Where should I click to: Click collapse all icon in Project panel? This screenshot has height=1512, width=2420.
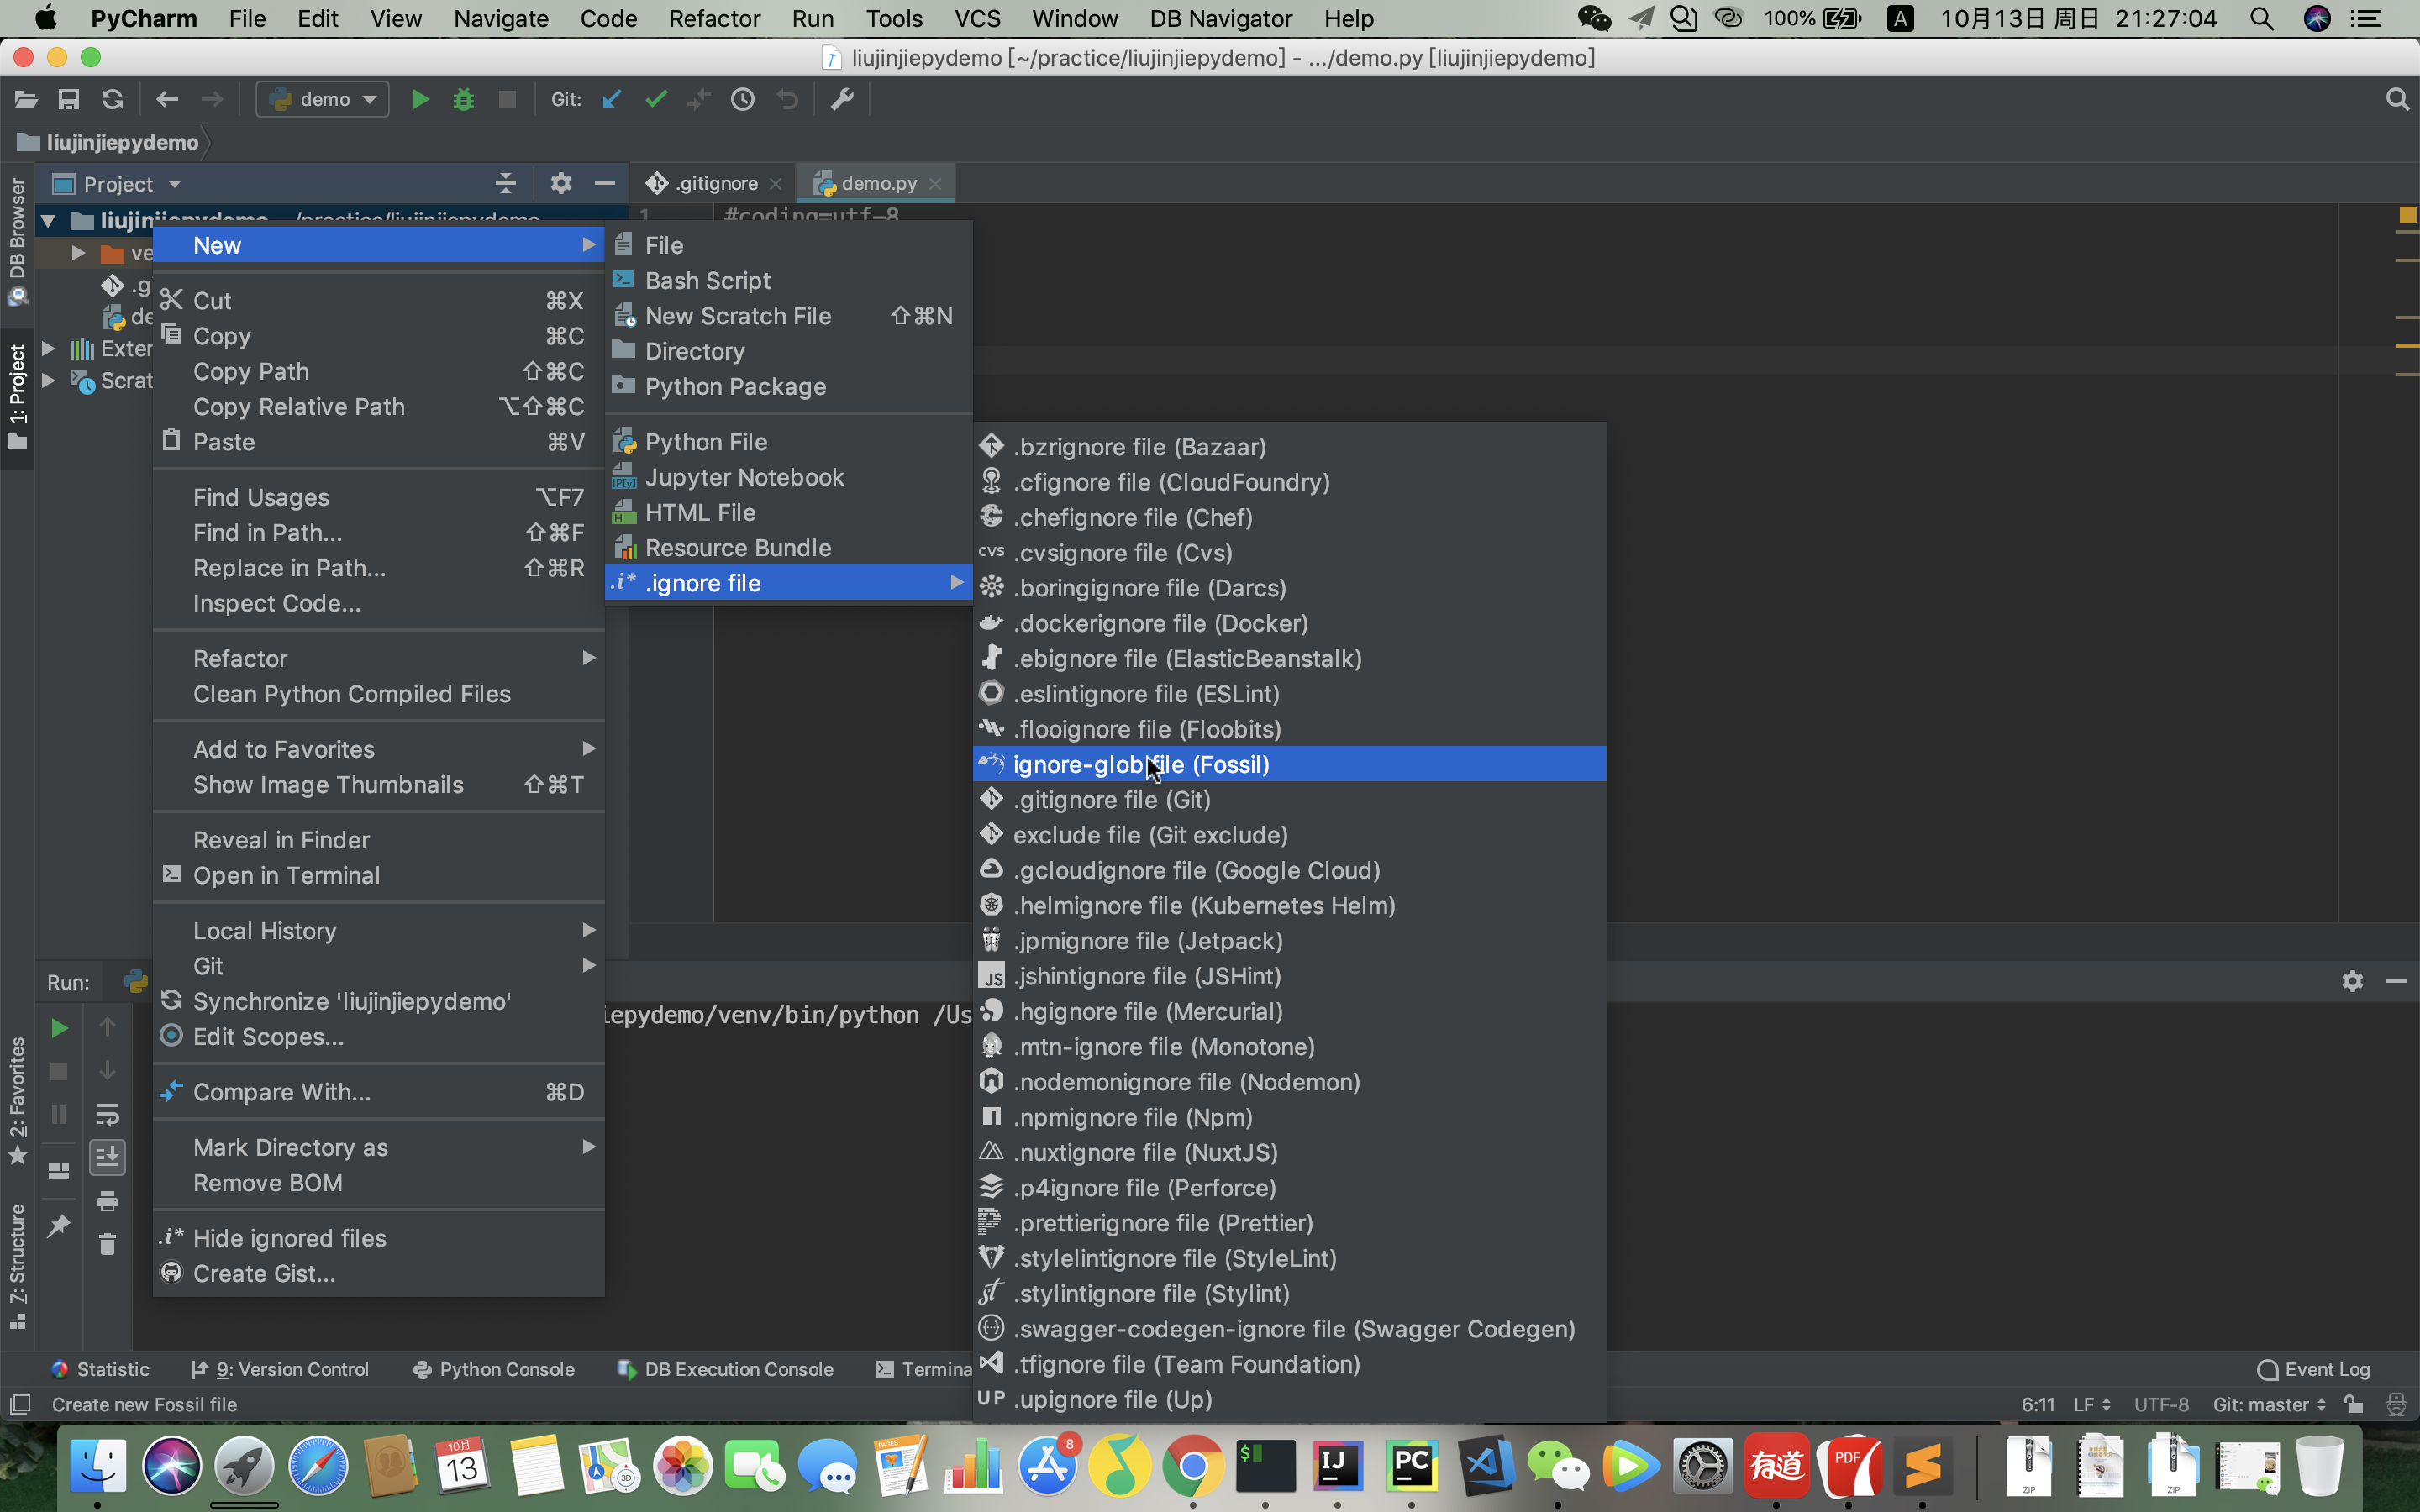(506, 183)
